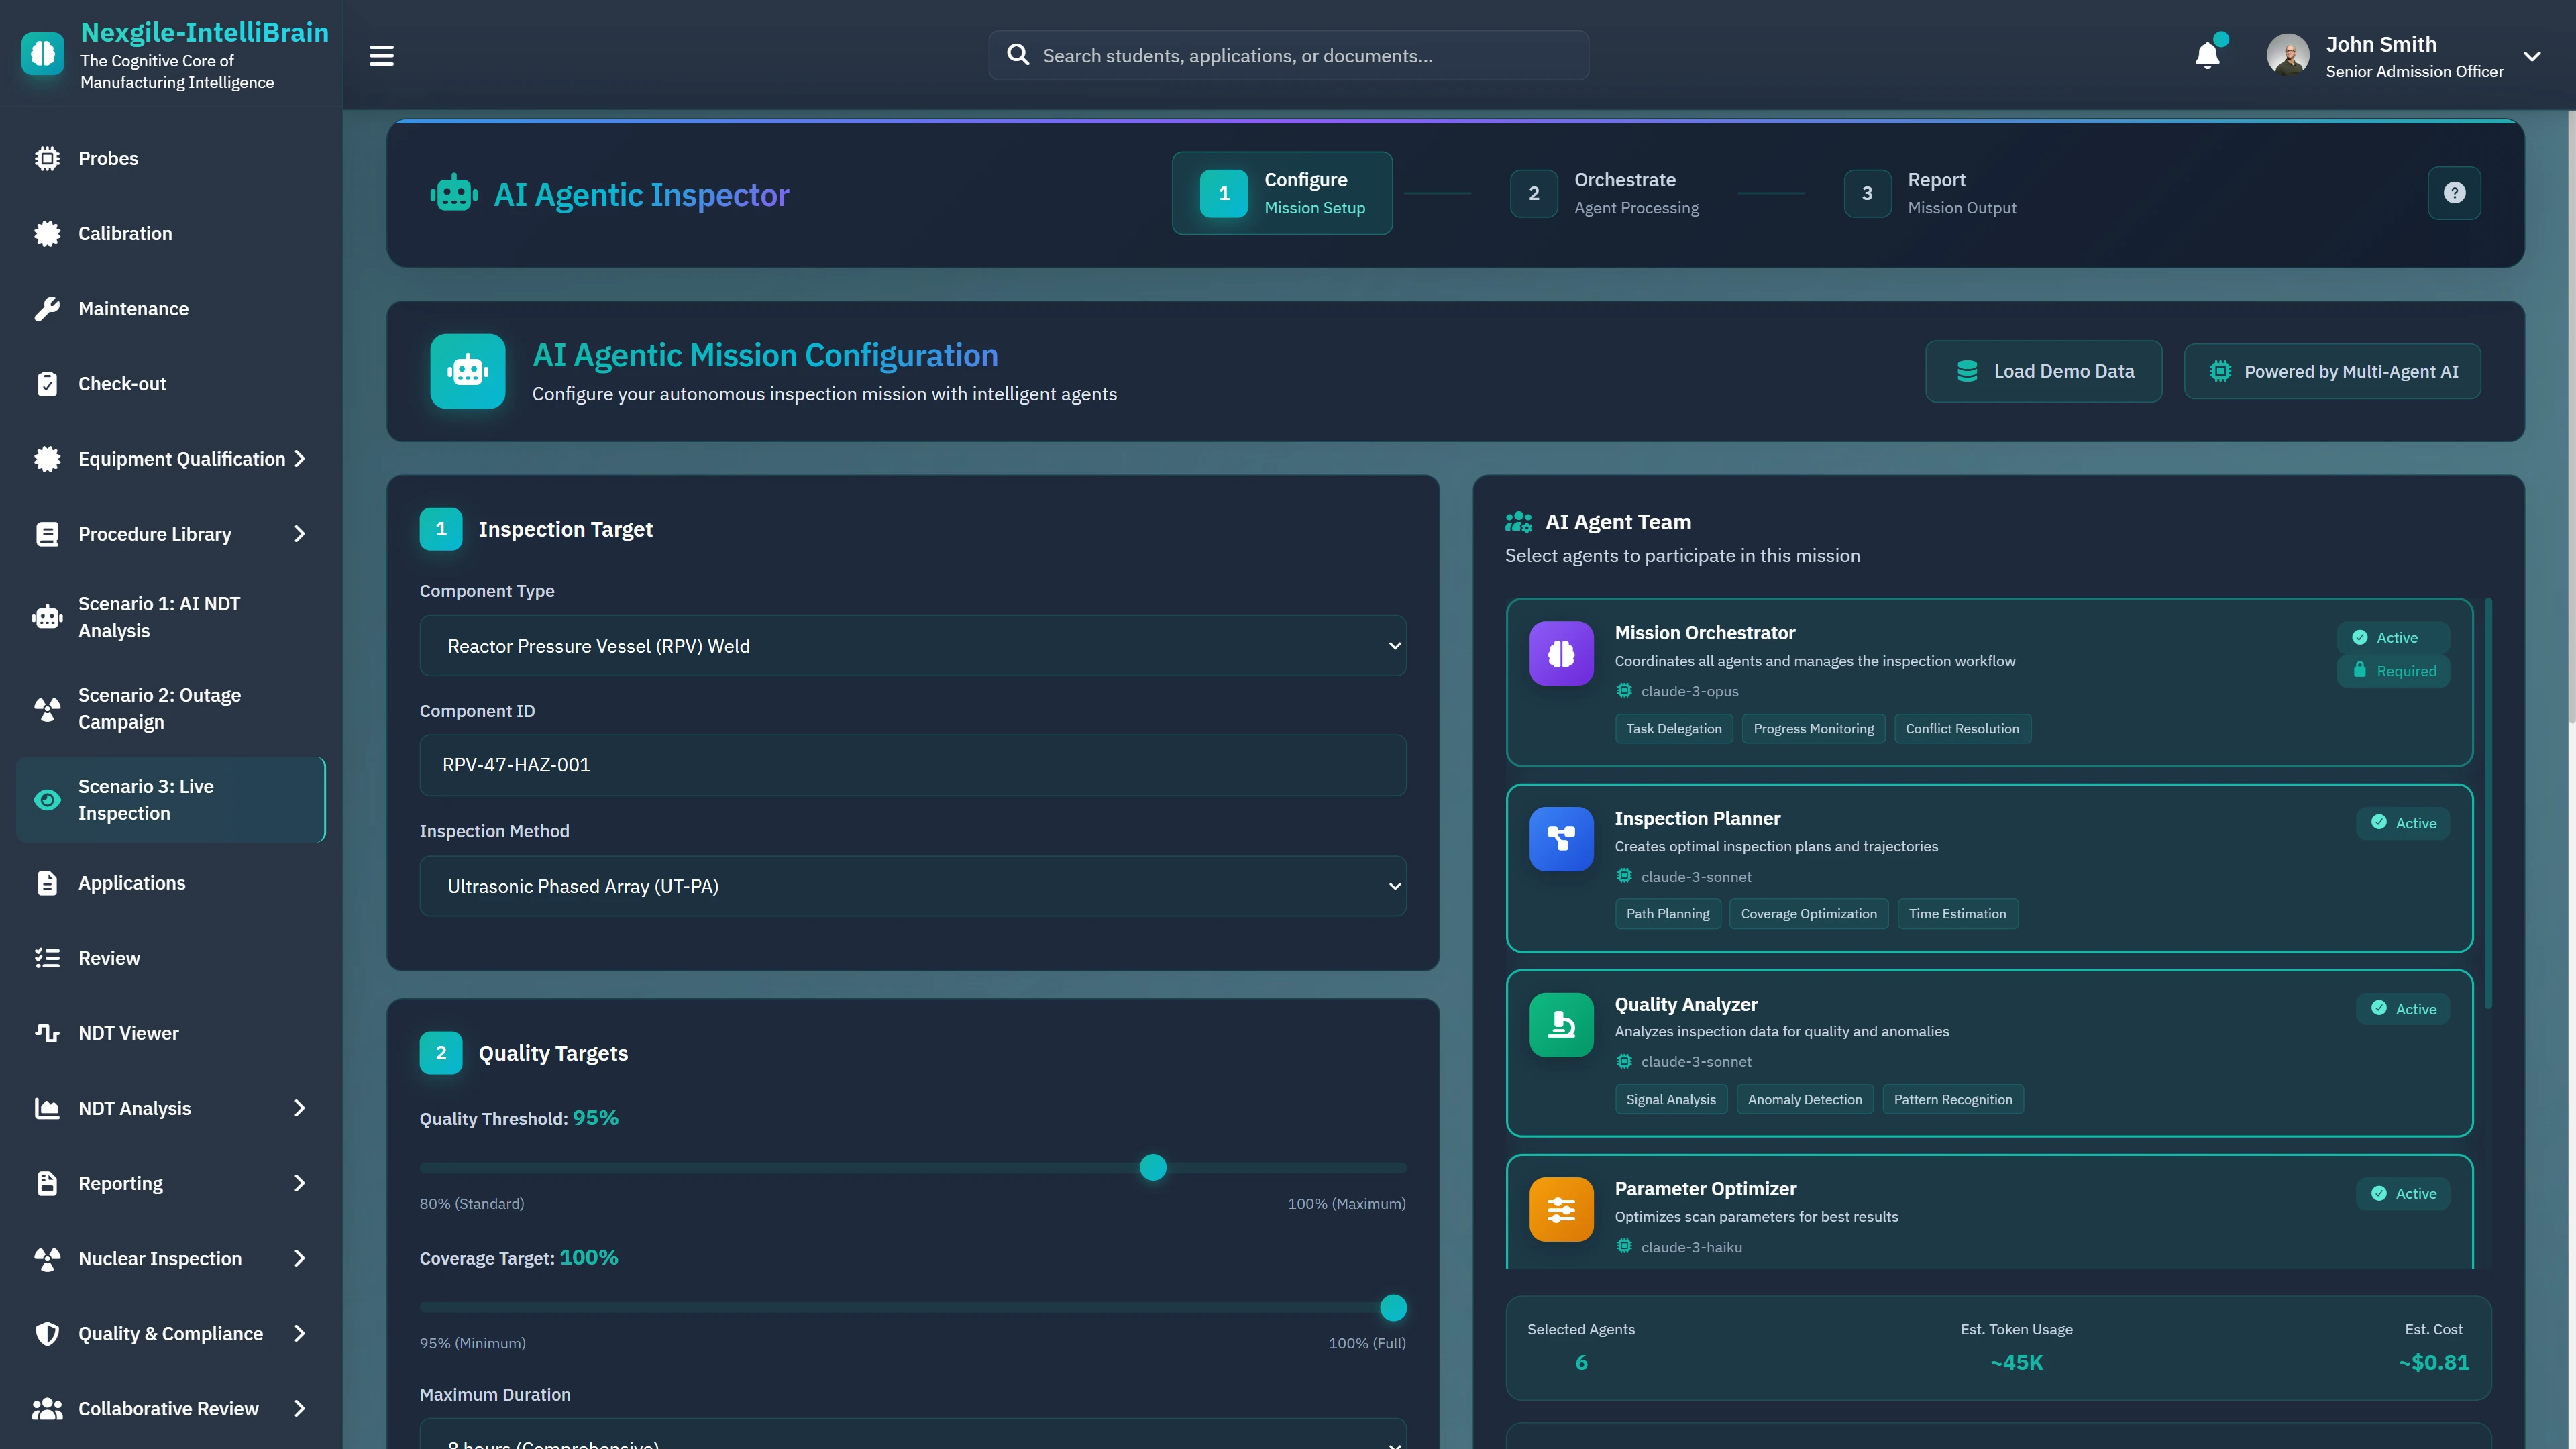
Task: Click the Component ID input field
Action: point(913,765)
